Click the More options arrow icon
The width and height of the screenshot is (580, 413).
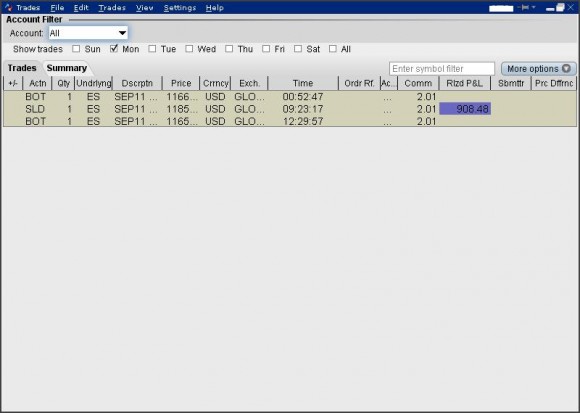(x=566, y=68)
